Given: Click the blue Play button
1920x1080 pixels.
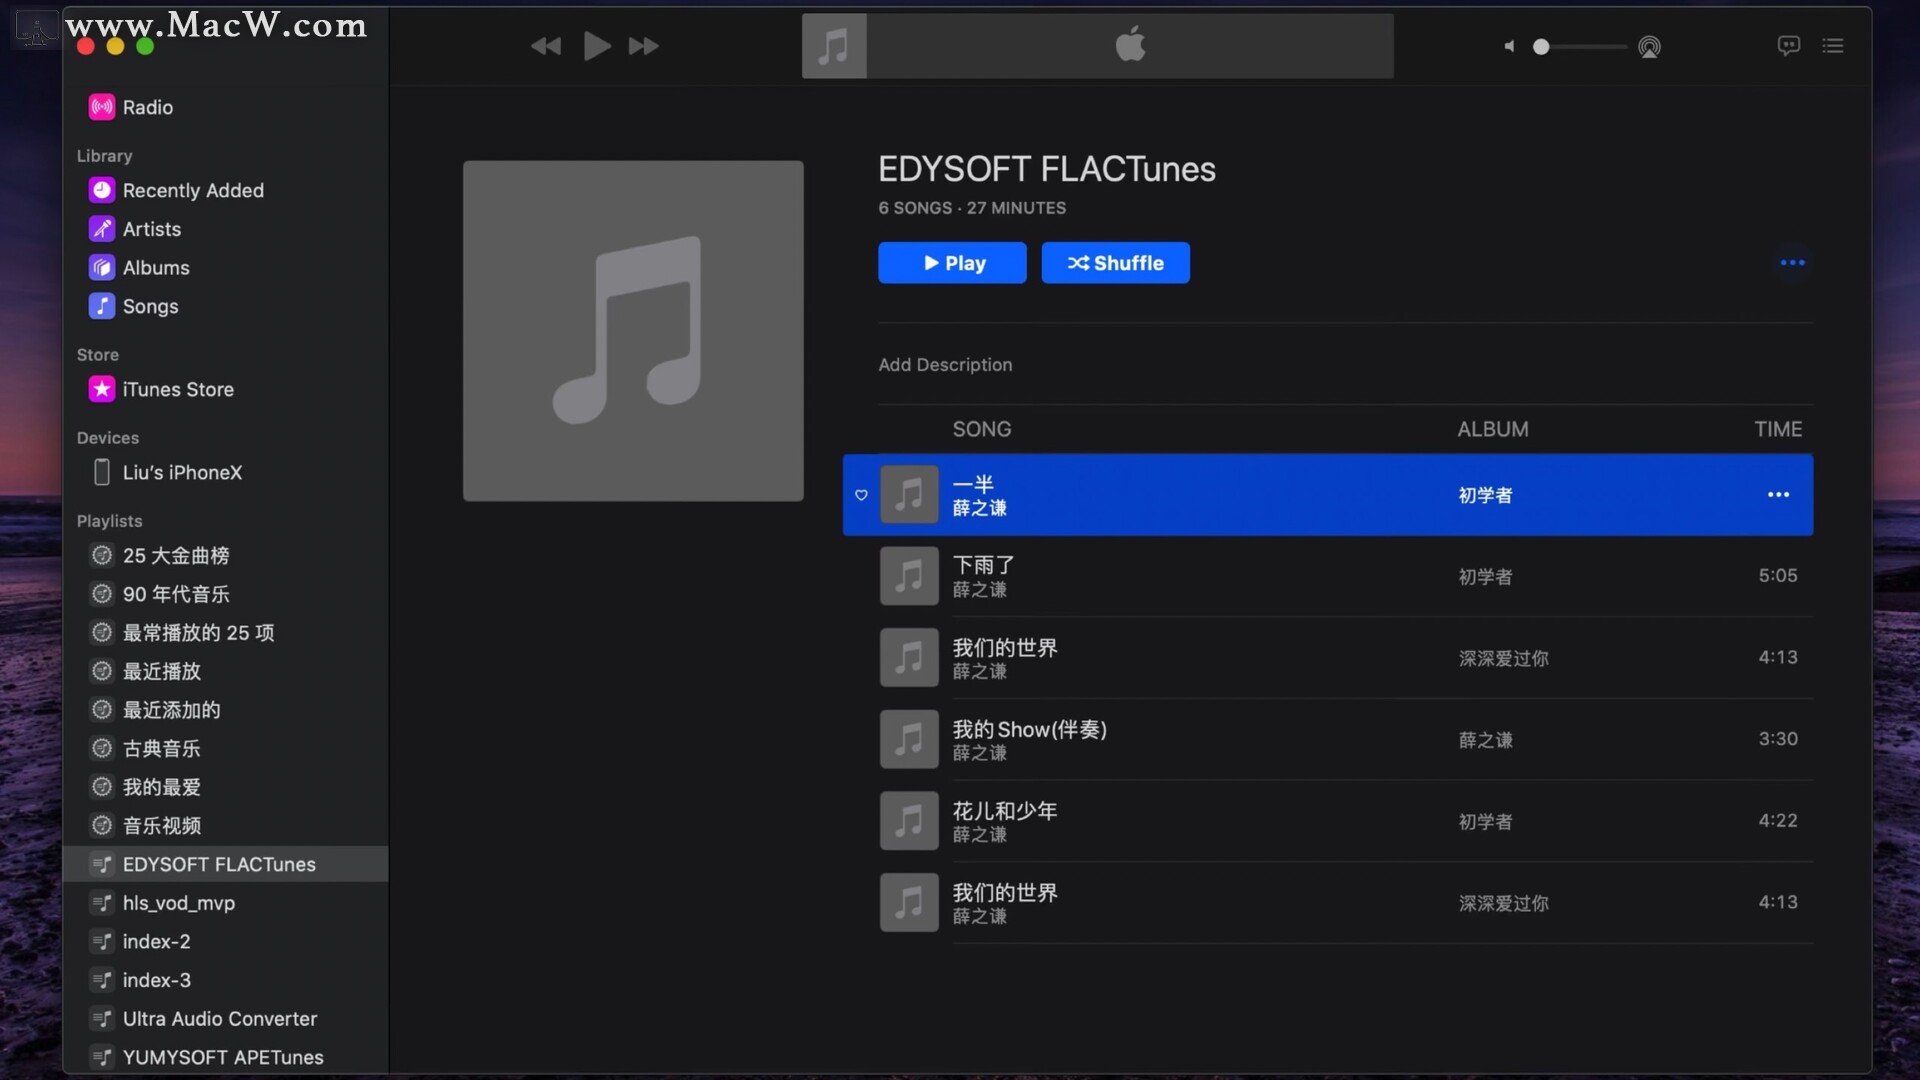Looking at the screenshot, I should tap(952, 263).
